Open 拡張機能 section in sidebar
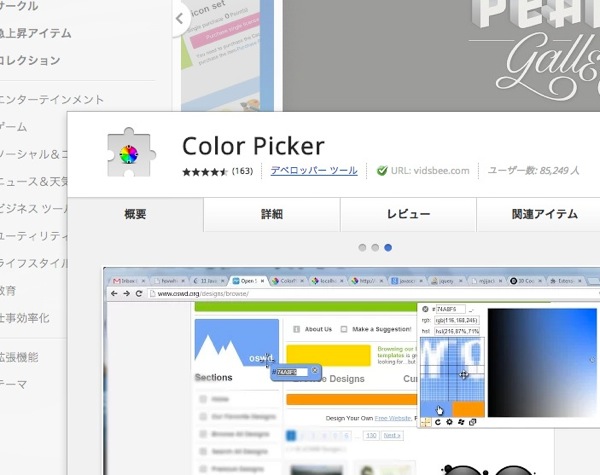Screen dimensions: 600x475 [x=19, y=357]
